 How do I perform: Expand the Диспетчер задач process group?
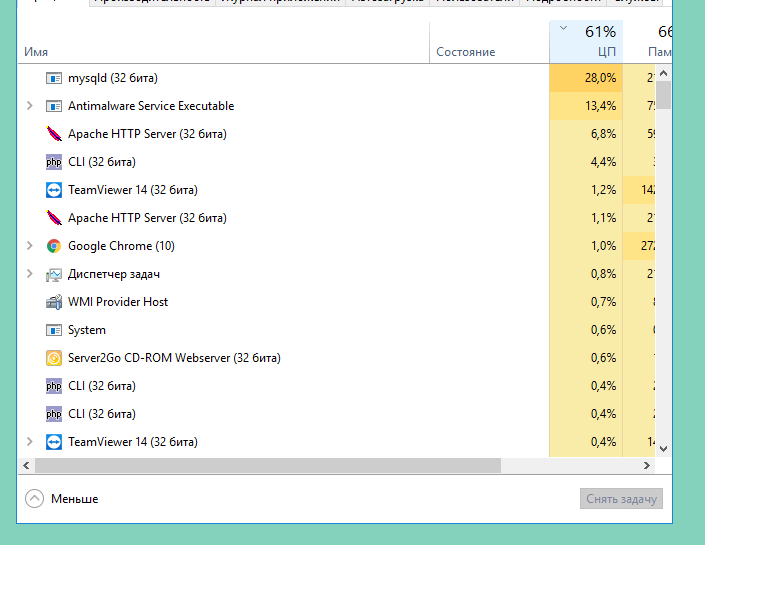coord(29,274)
